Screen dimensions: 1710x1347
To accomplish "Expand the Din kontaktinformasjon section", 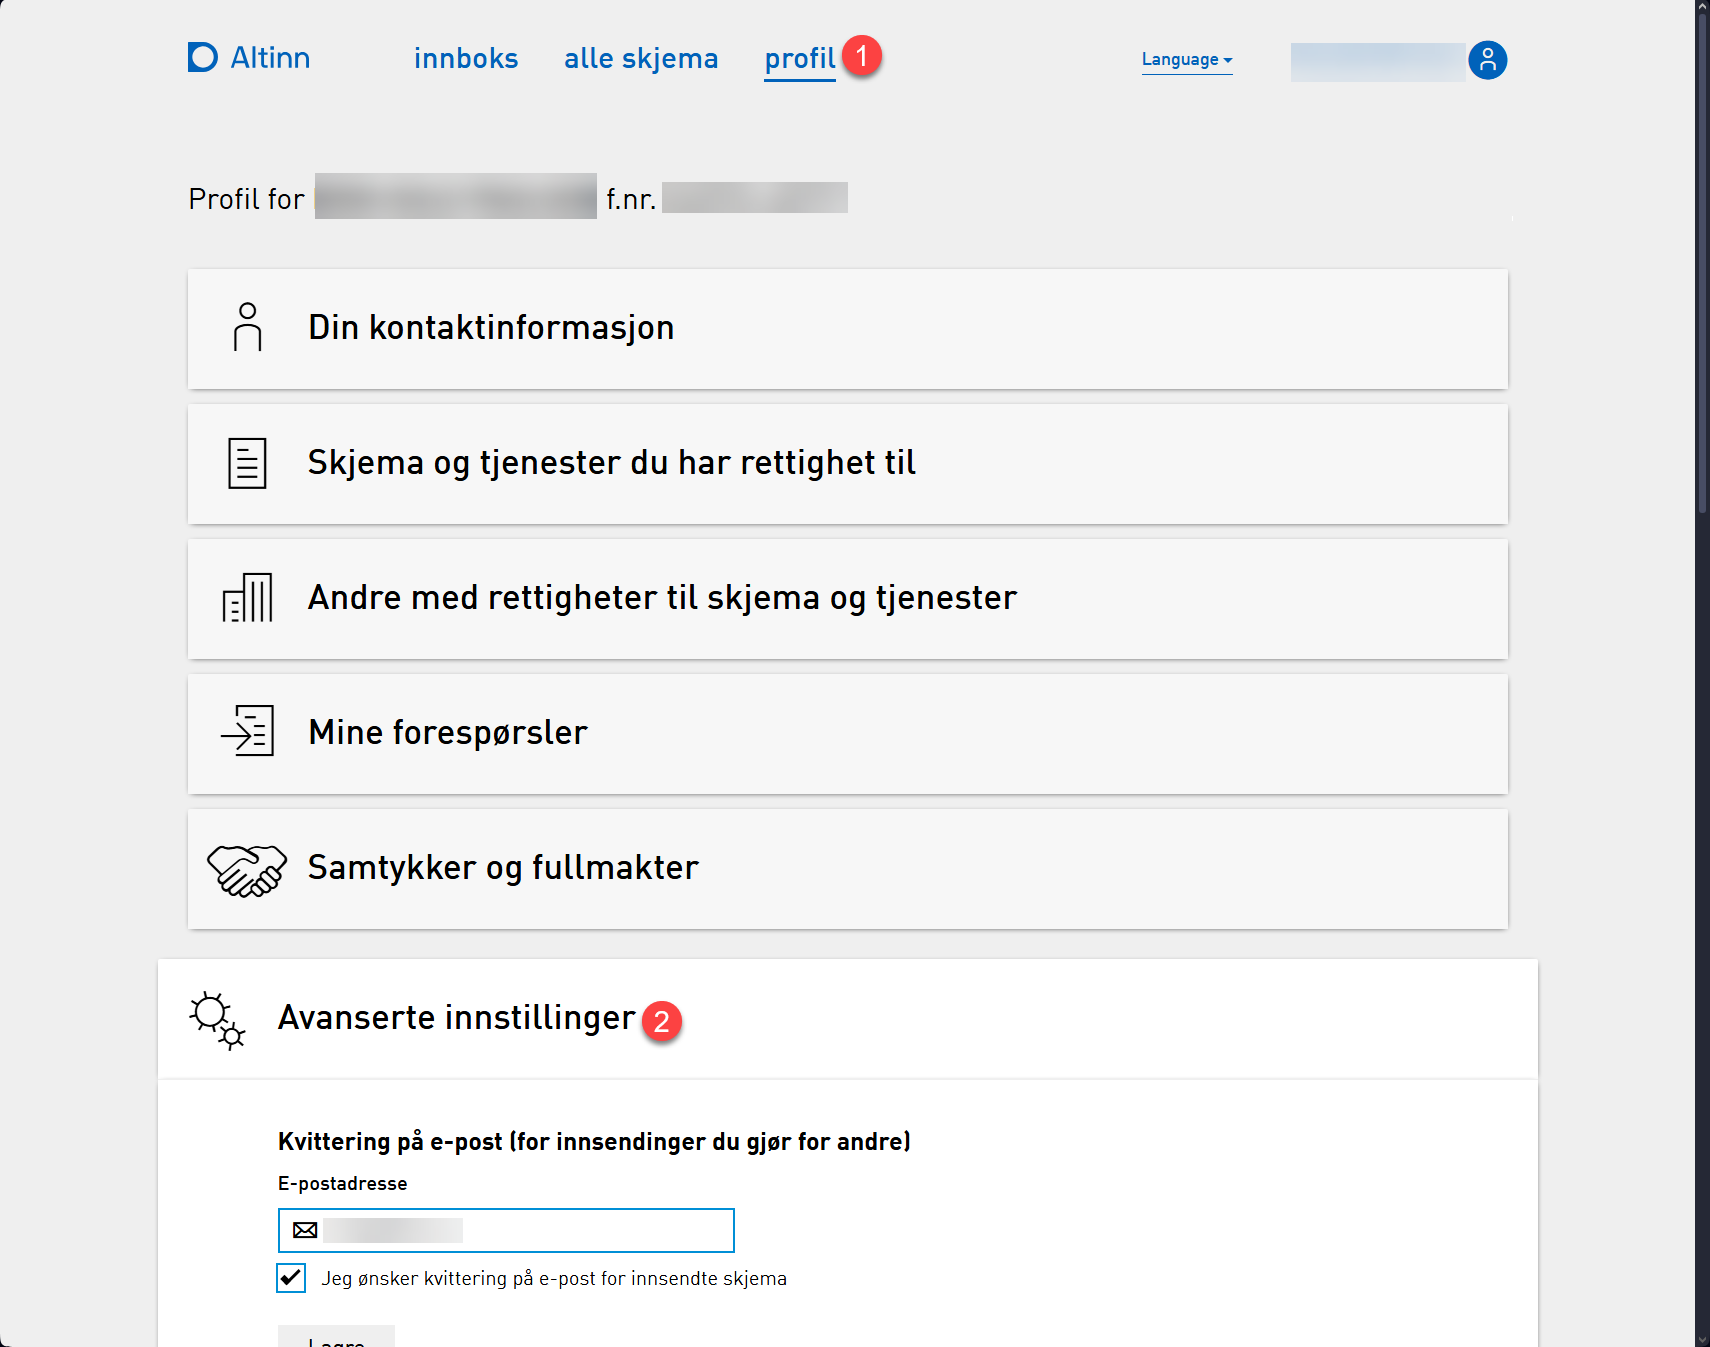I will 490,328.
